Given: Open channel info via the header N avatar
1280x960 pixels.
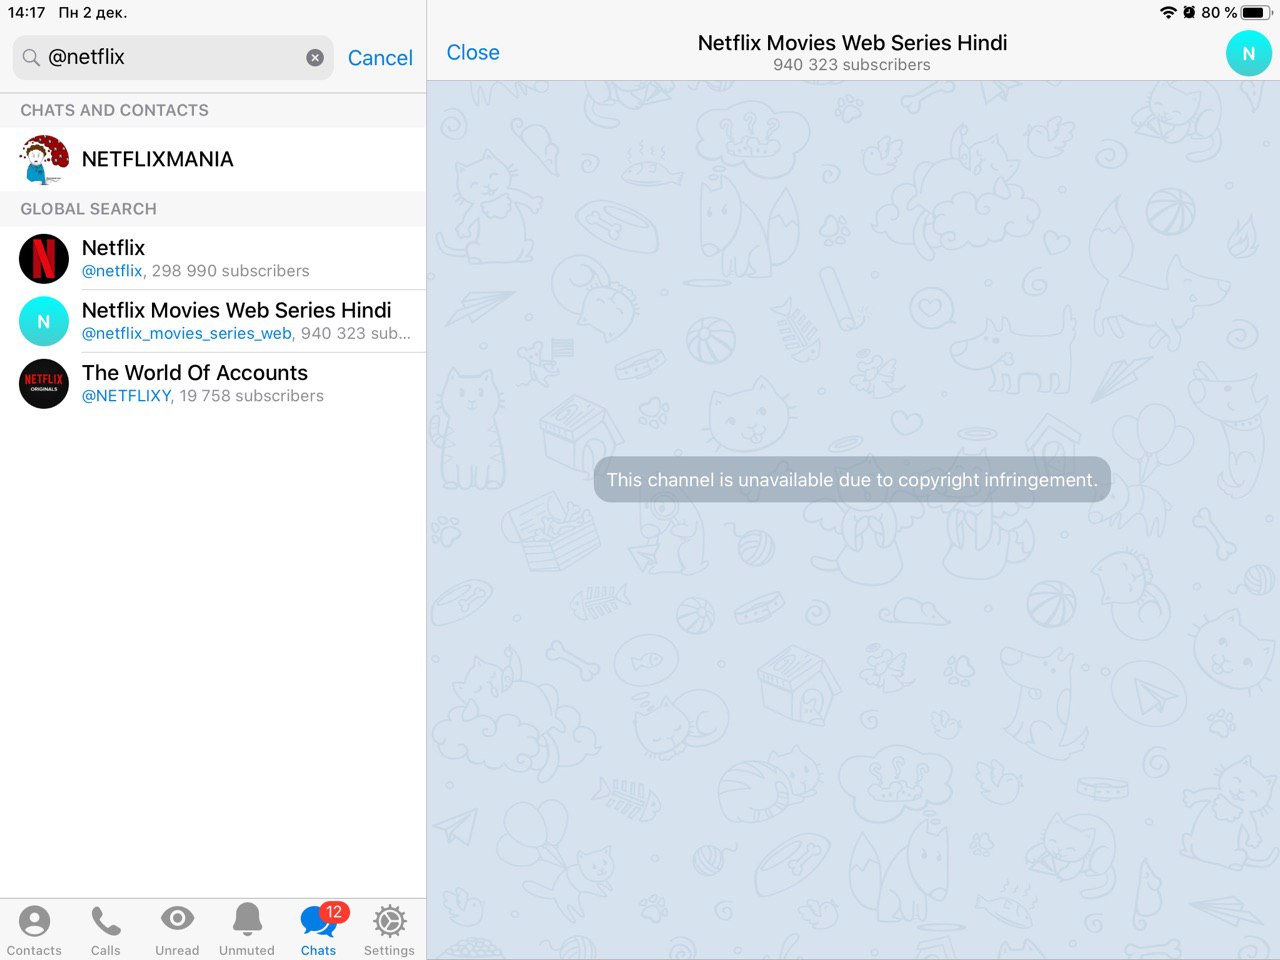Looking at the screenshot, I should [1248, 54].
